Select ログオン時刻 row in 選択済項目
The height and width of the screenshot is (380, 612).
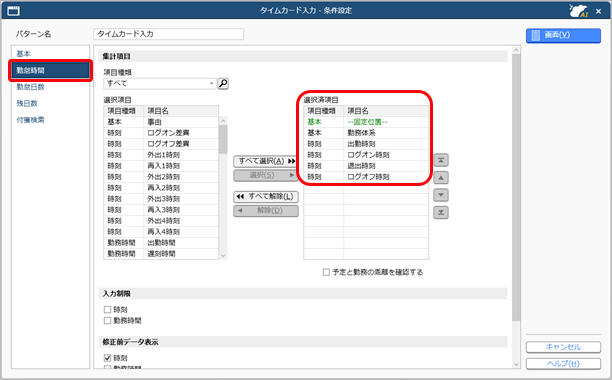pos(366,155)
